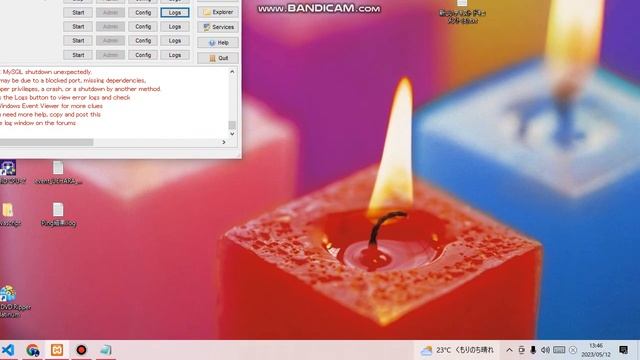The image size is (640, 360).
Task: Click Start in the row beside Explorer
Action: pos(78,13)
